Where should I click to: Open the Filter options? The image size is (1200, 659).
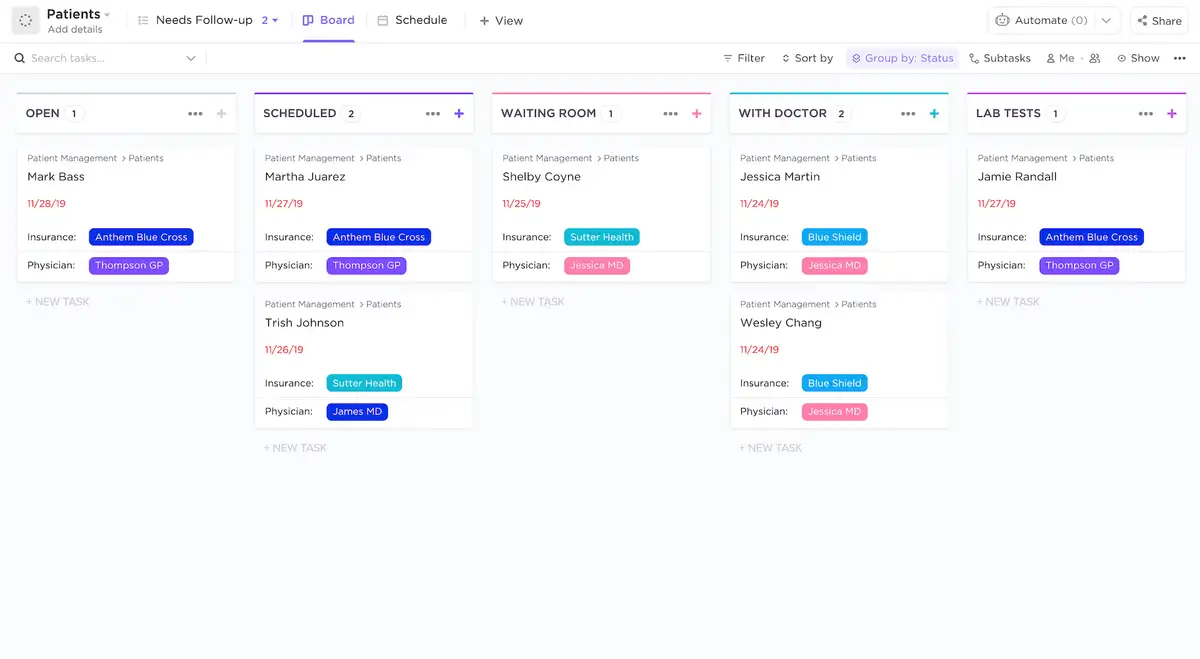pos(743,58)
